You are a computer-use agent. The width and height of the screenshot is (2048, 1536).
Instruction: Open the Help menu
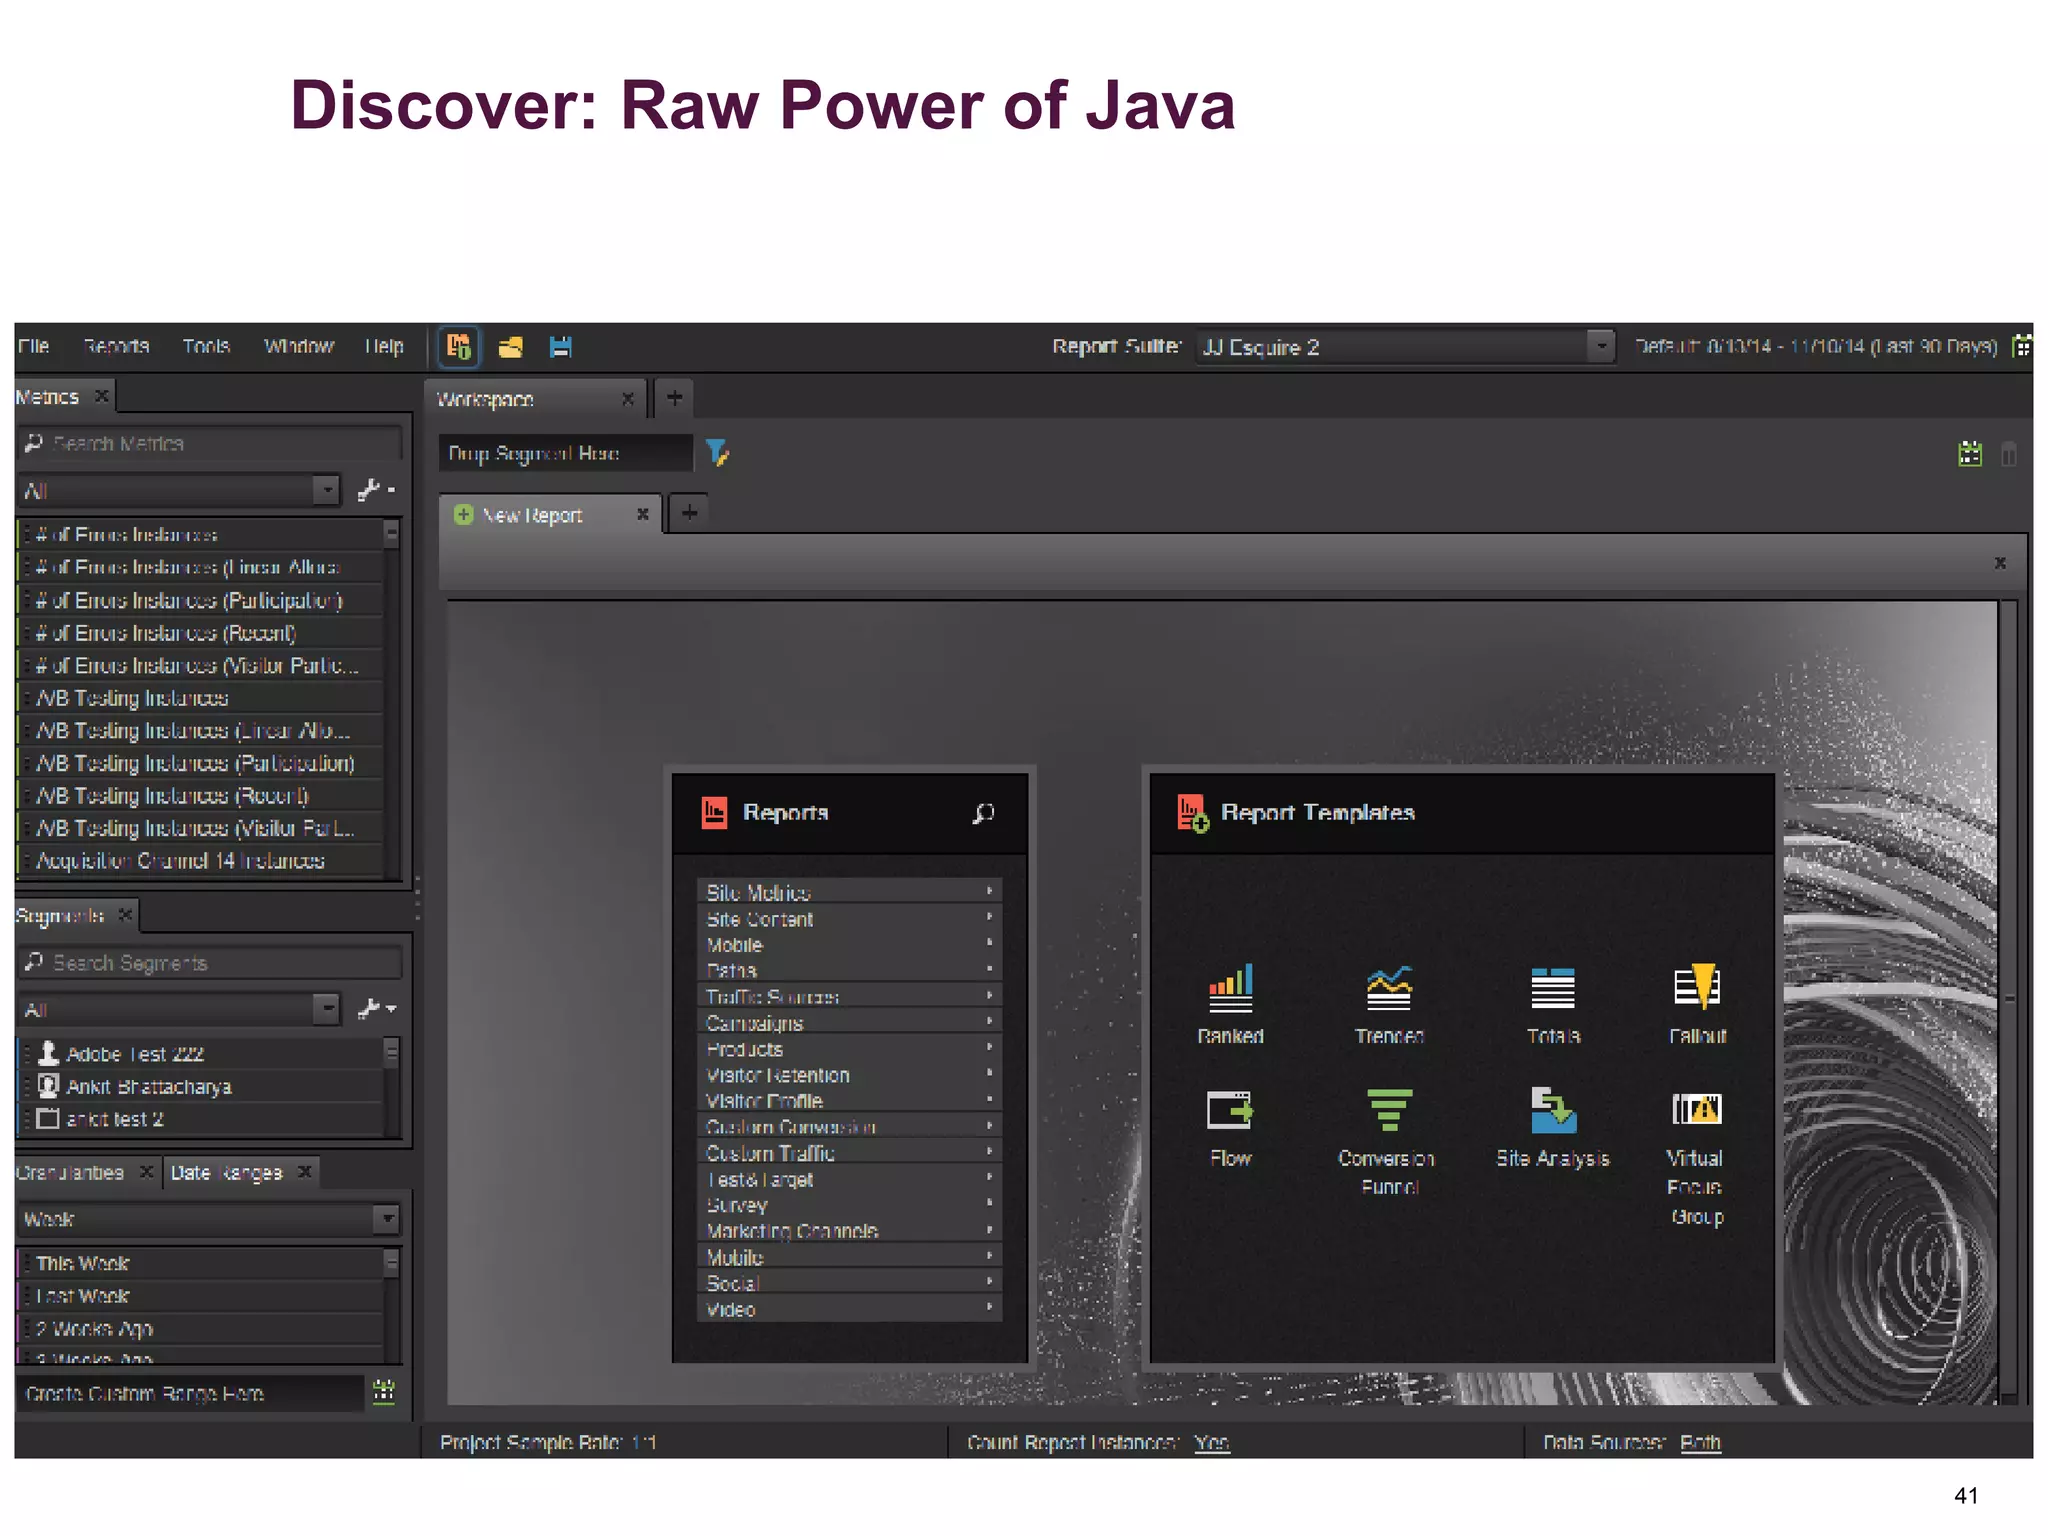point(384,346)
